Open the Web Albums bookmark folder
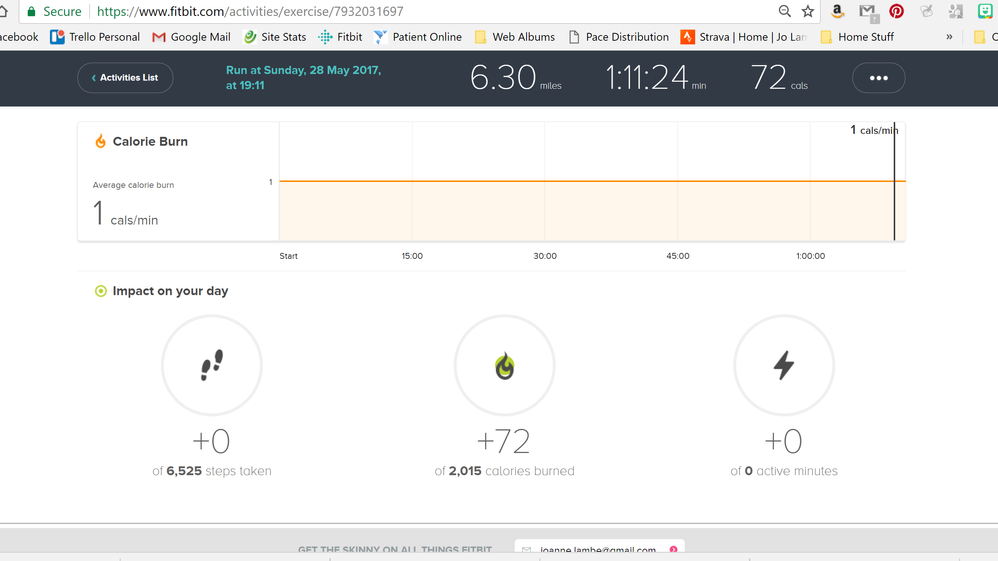998x561 pixels. [514, 37]
